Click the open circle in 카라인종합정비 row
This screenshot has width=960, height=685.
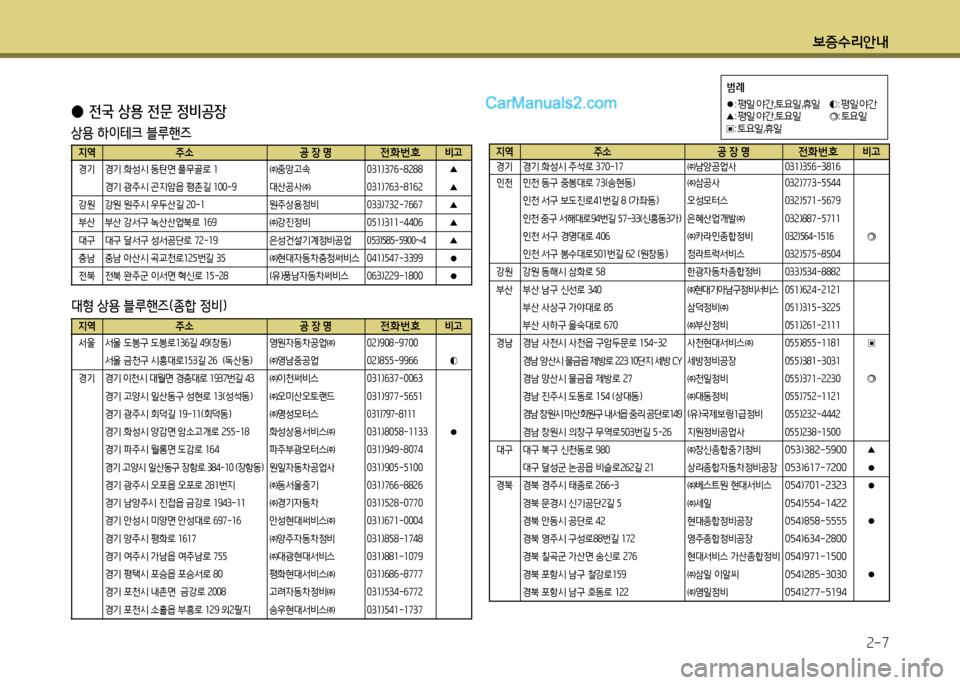click(x=872, y=236)
